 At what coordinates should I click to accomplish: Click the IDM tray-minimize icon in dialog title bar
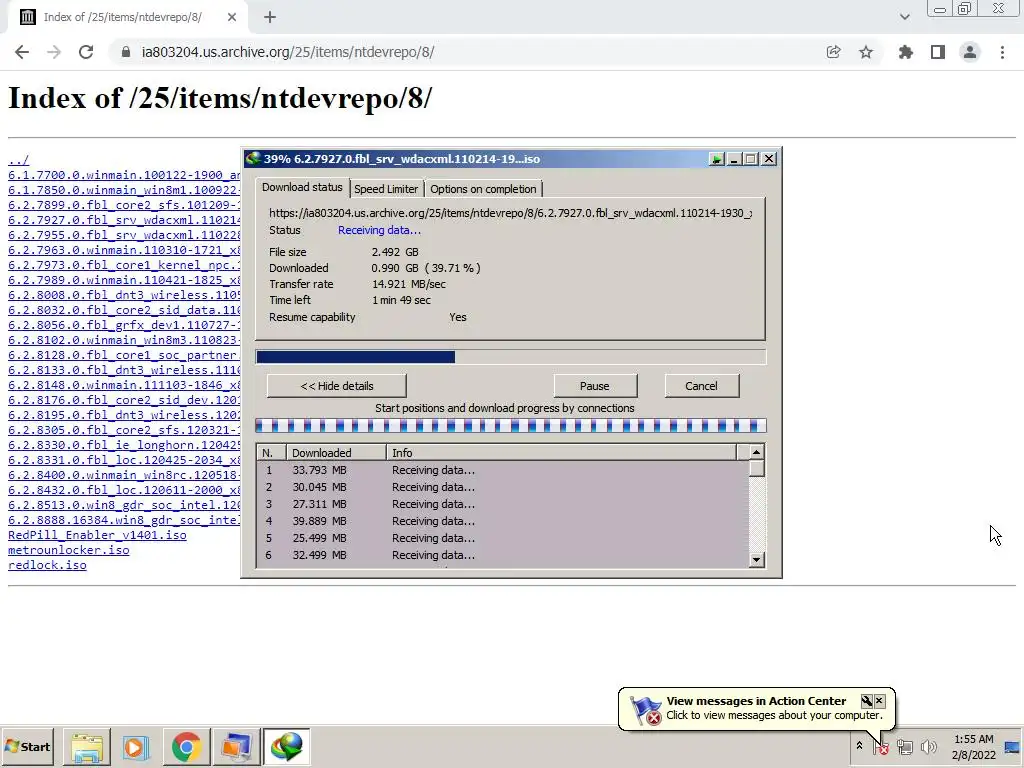(716, 159)
